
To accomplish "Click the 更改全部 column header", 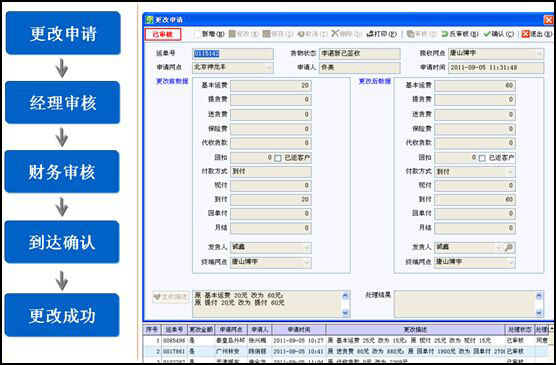I will (x=201, y=330).
